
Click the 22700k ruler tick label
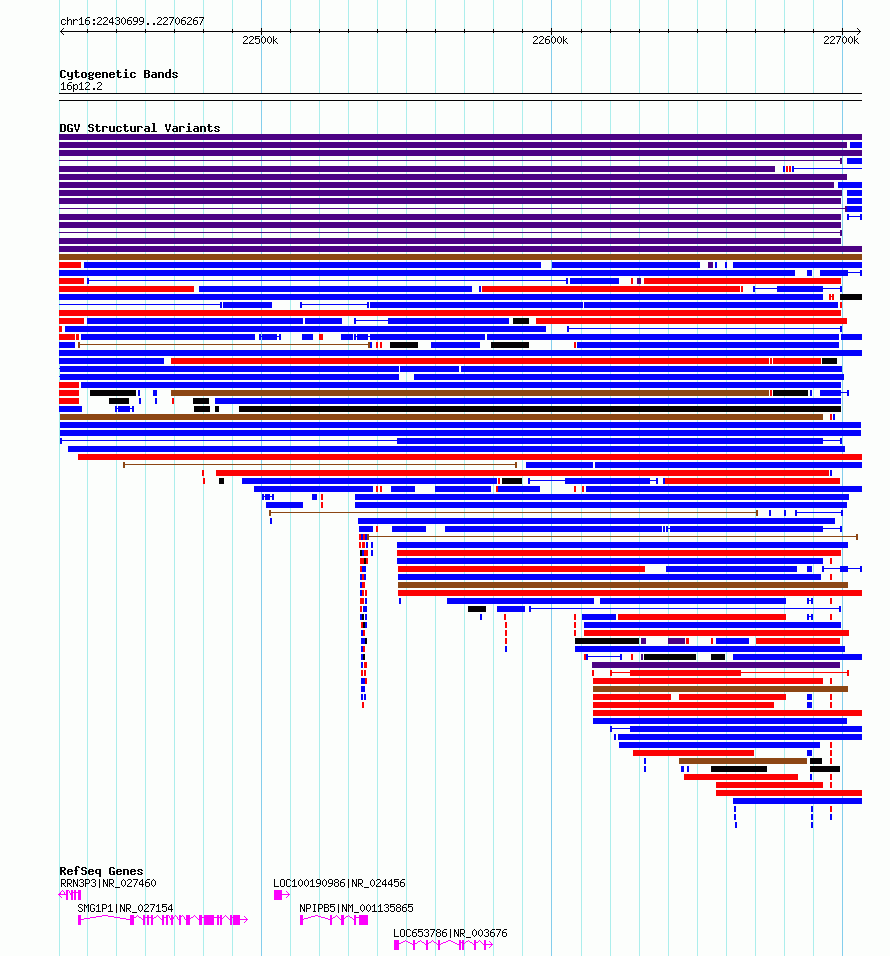click(x=841, y=40)
